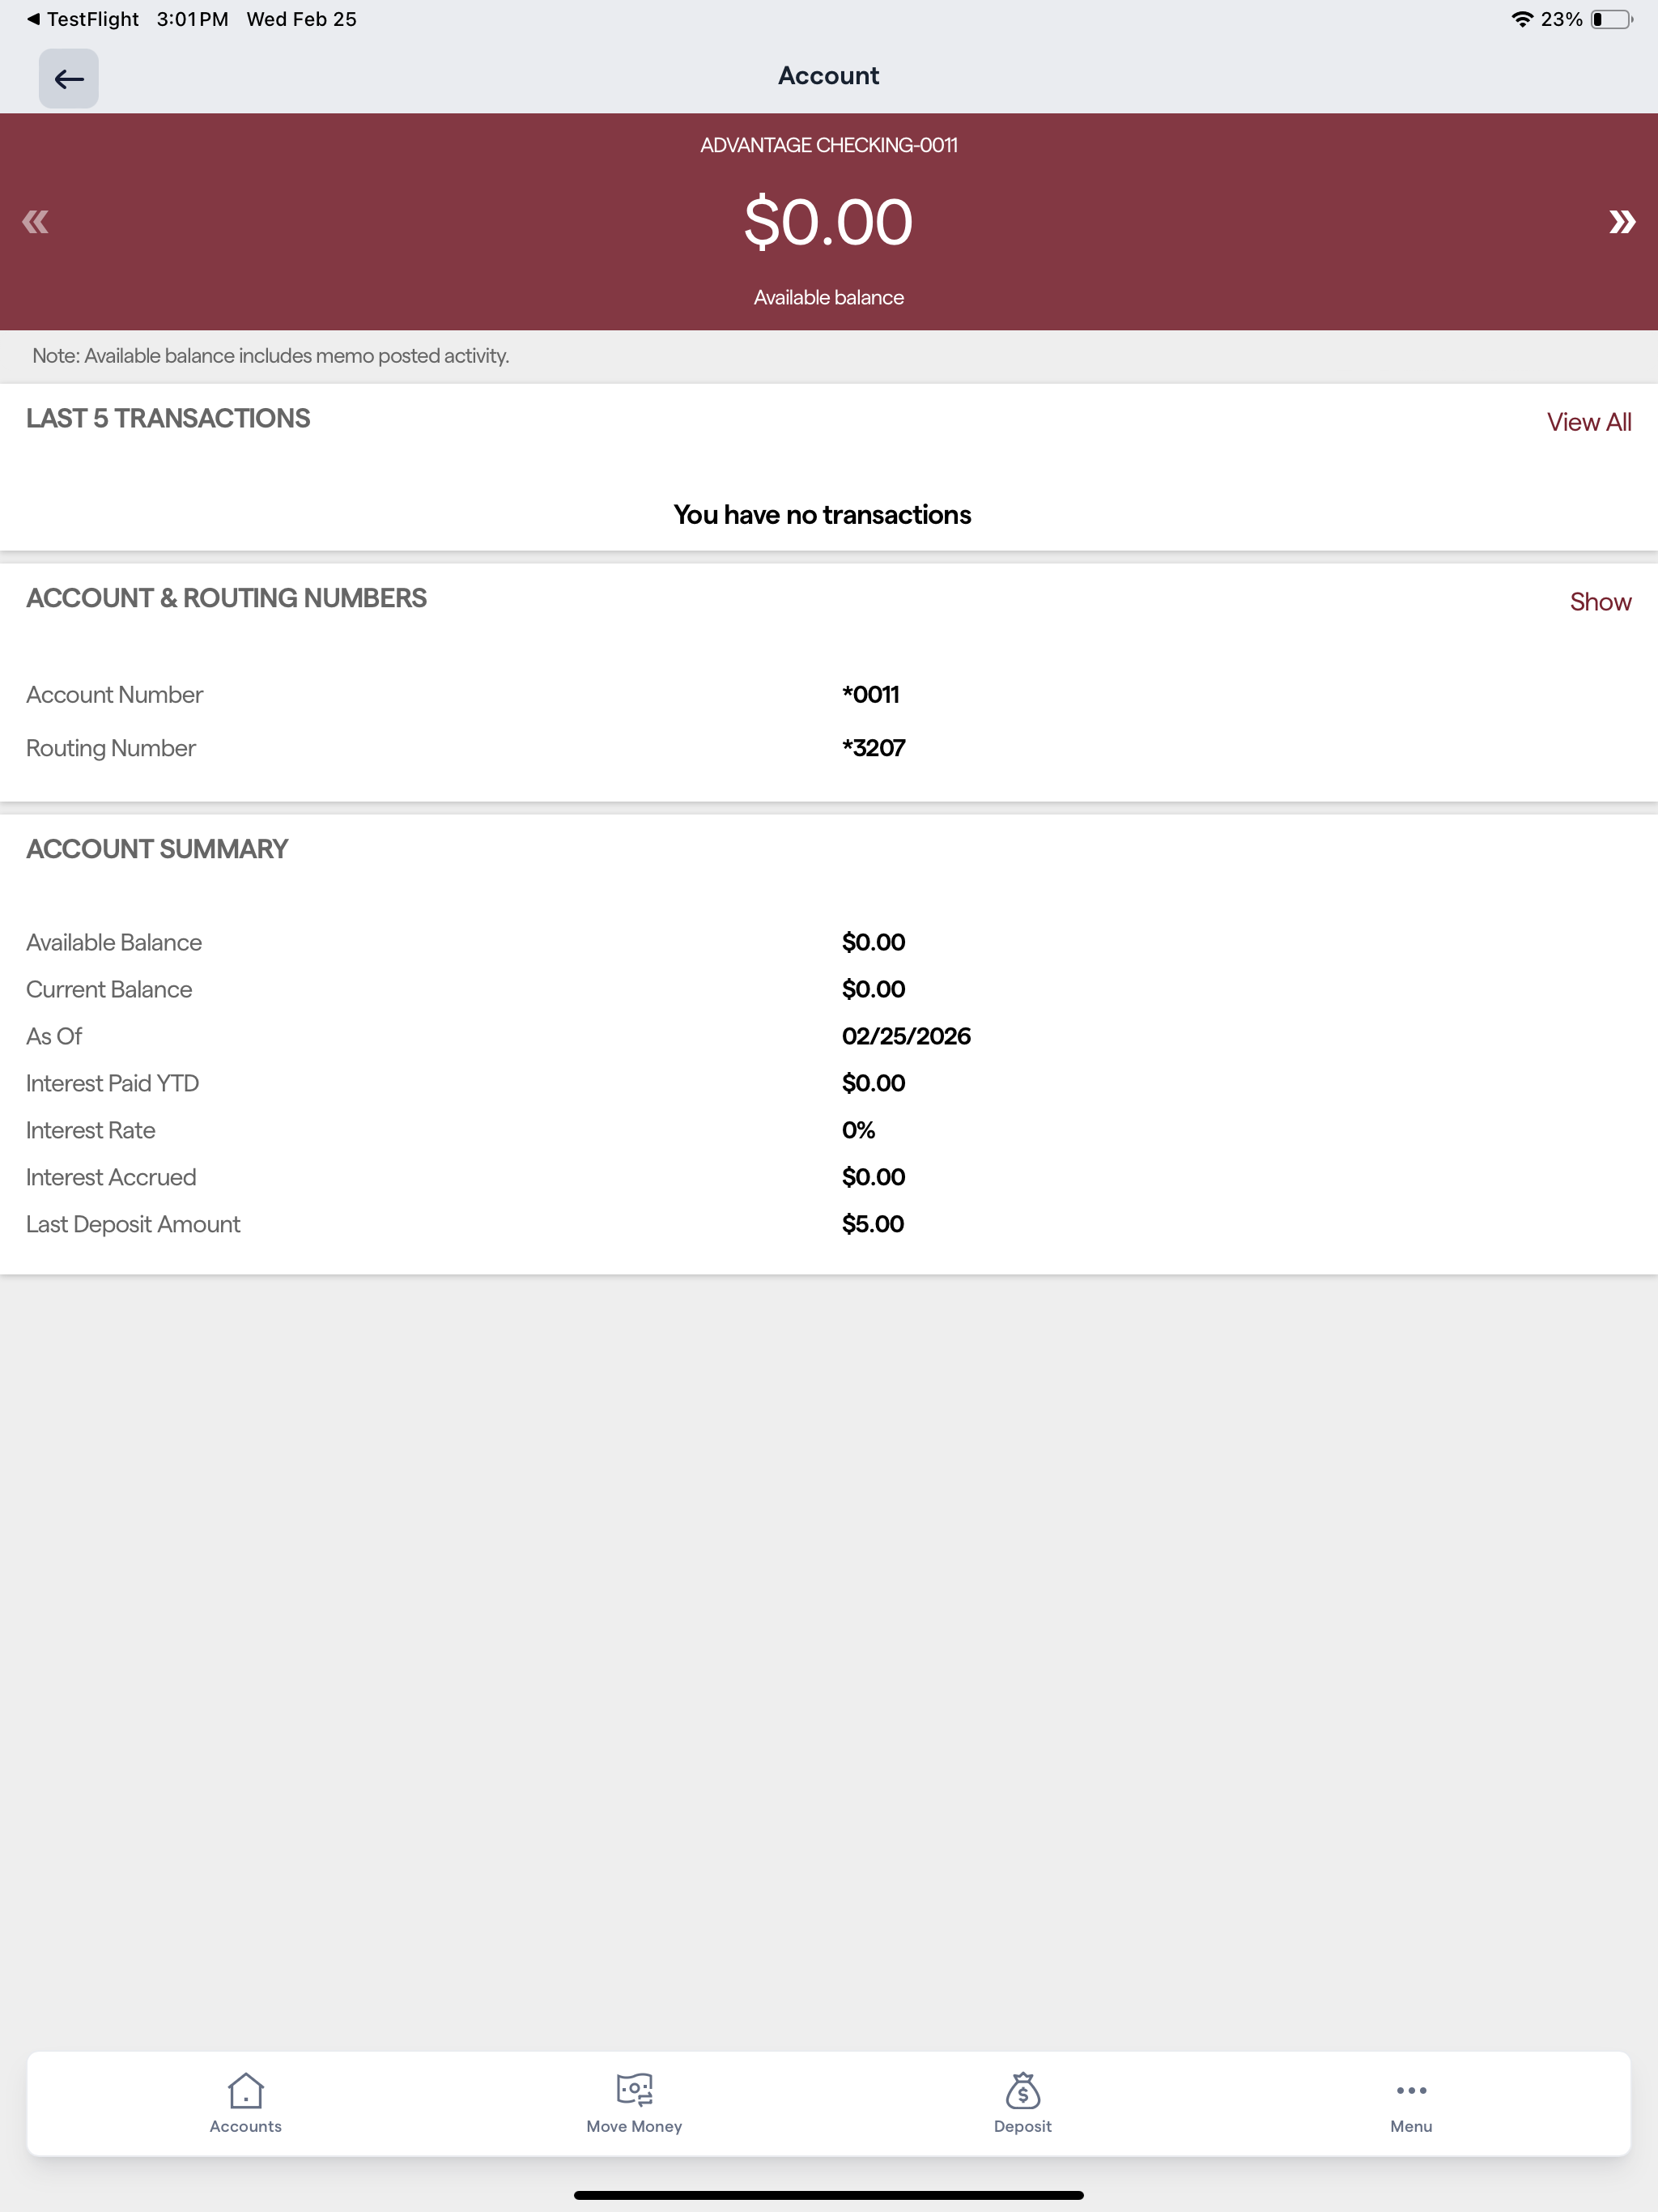This screenshot has width=1658, height=2212.
Task: Tap the battery indicator in status bar
Action: 1611,19
